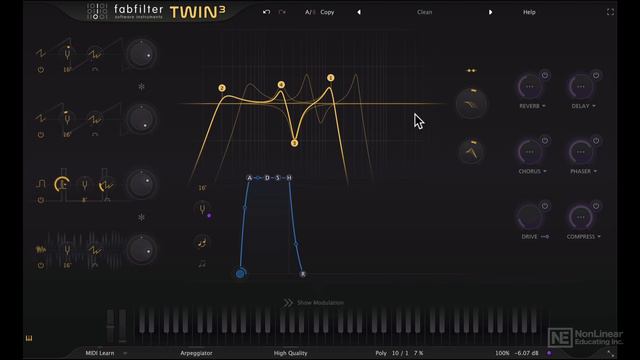640x360 pixels.
Task: Toggle oscillator 3 power button
Action: click(41, 200)
